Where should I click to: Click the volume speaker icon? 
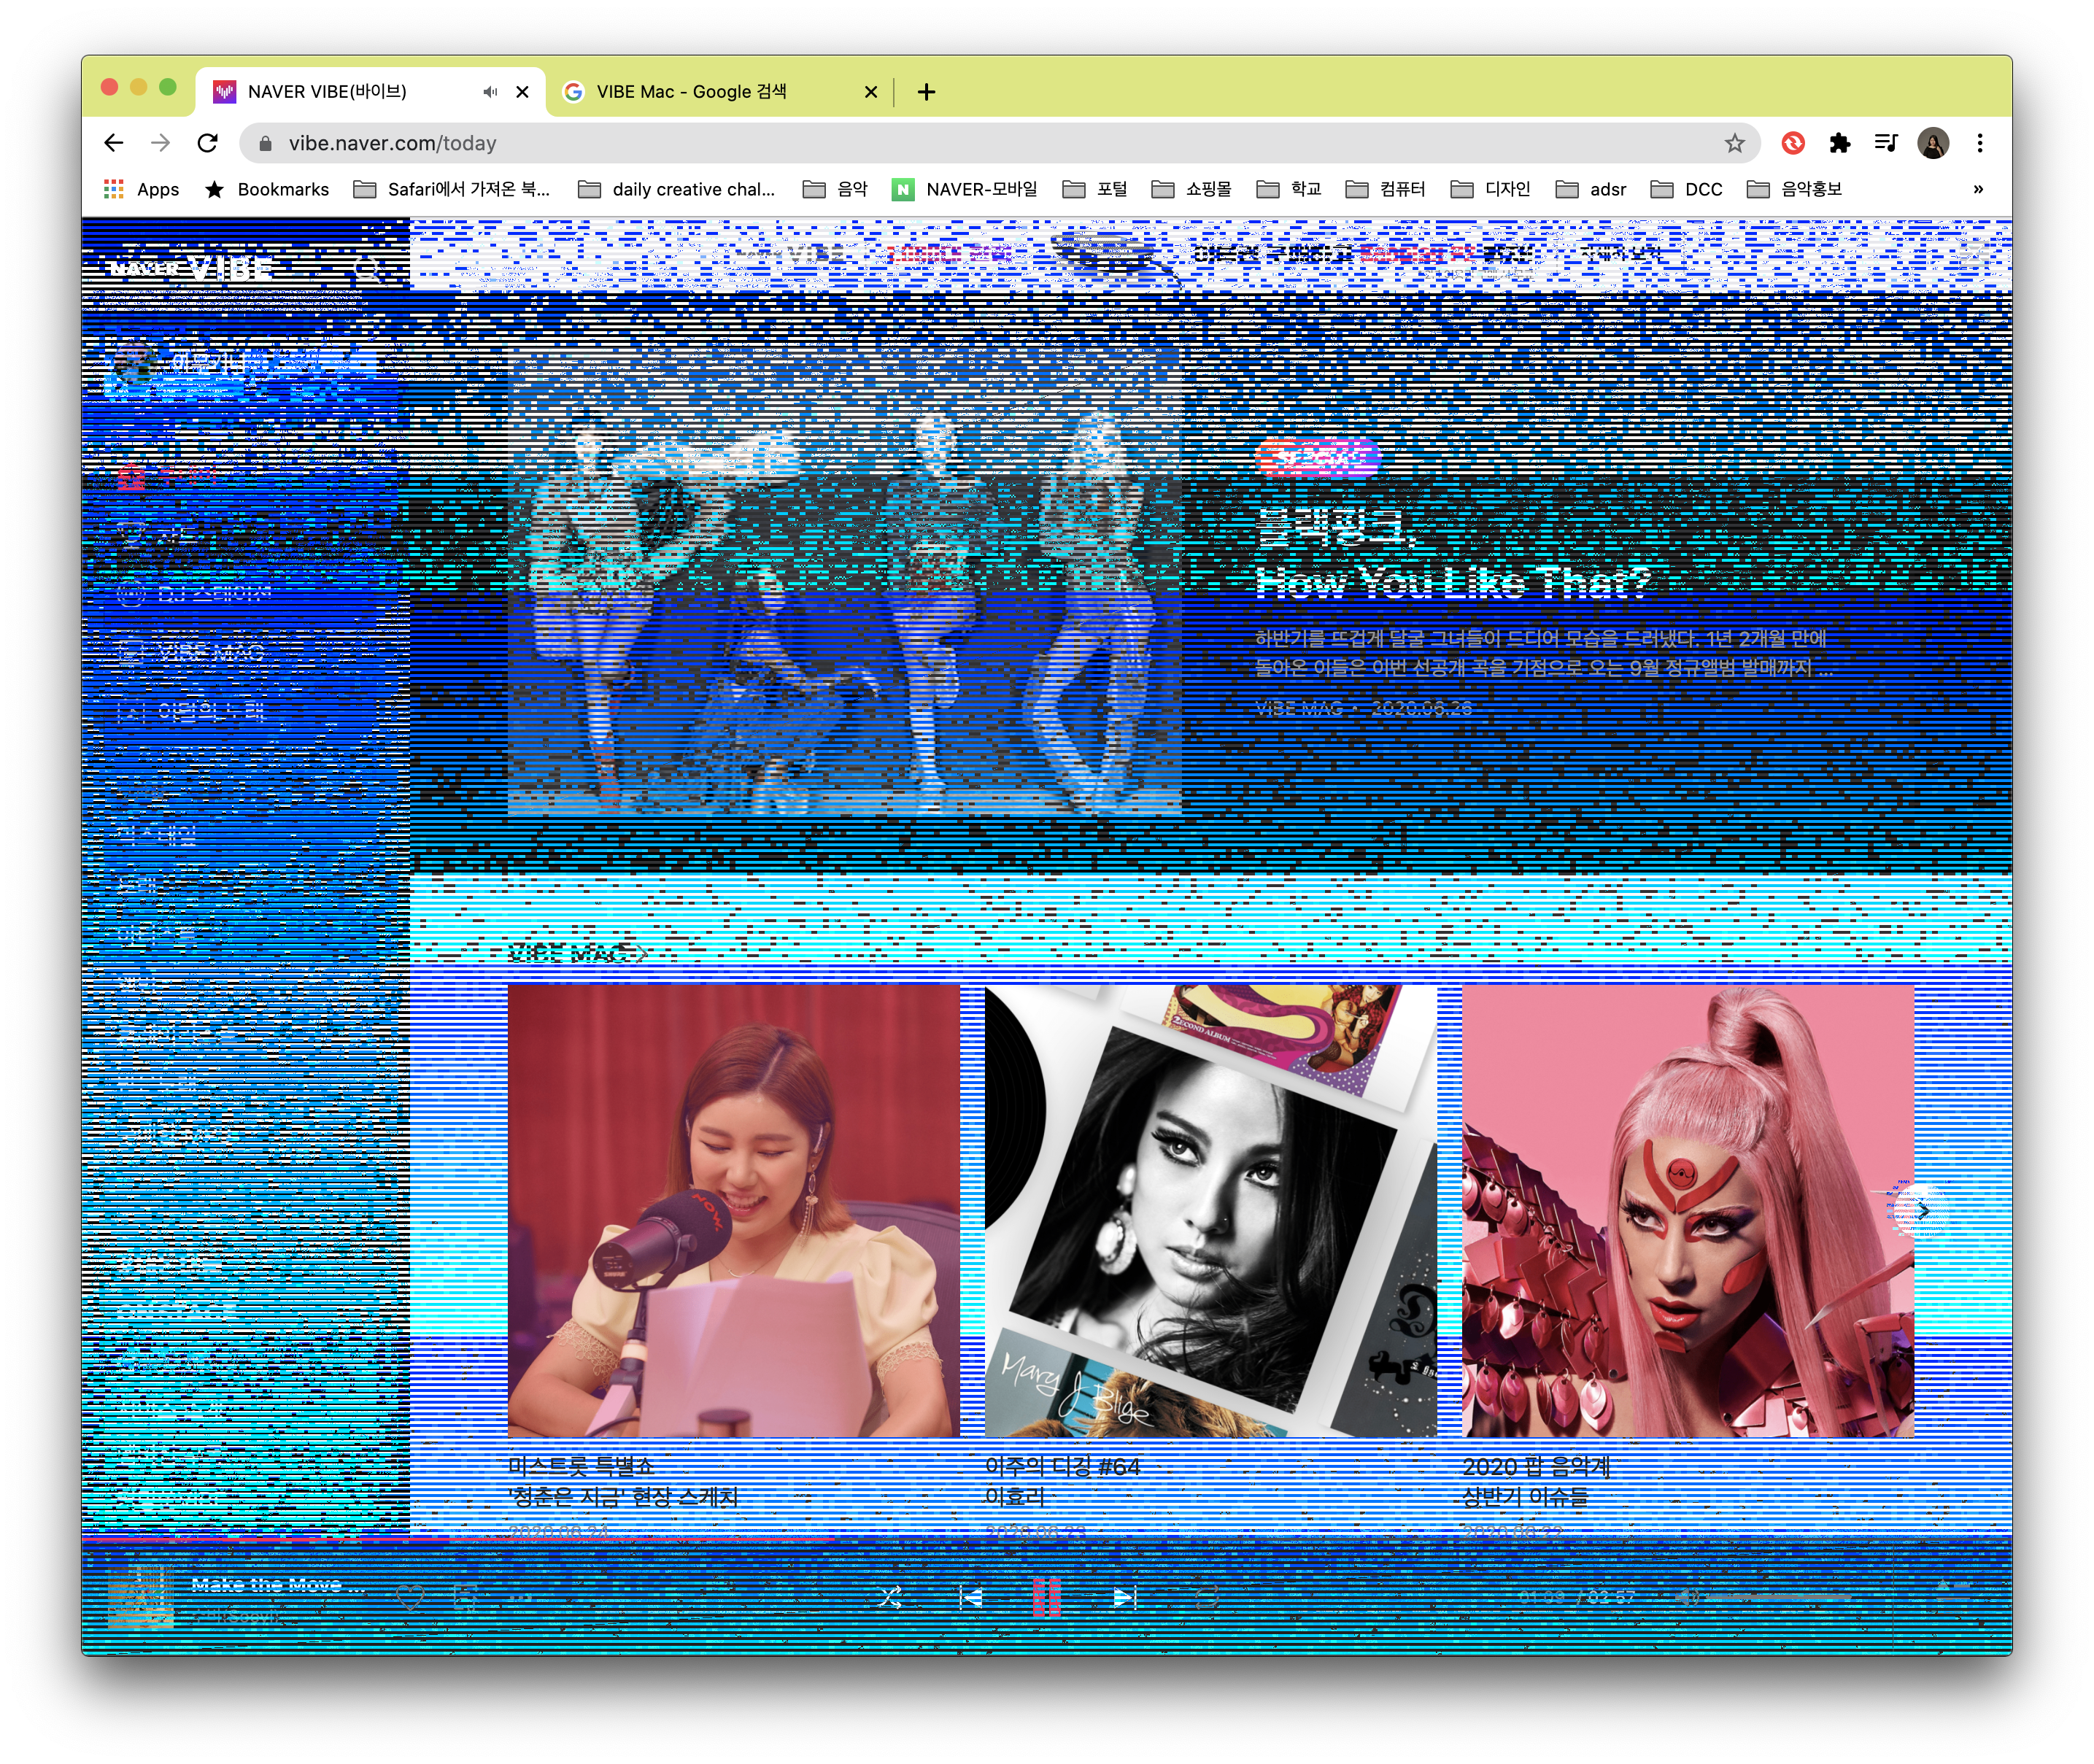tap(1687, 1597)
